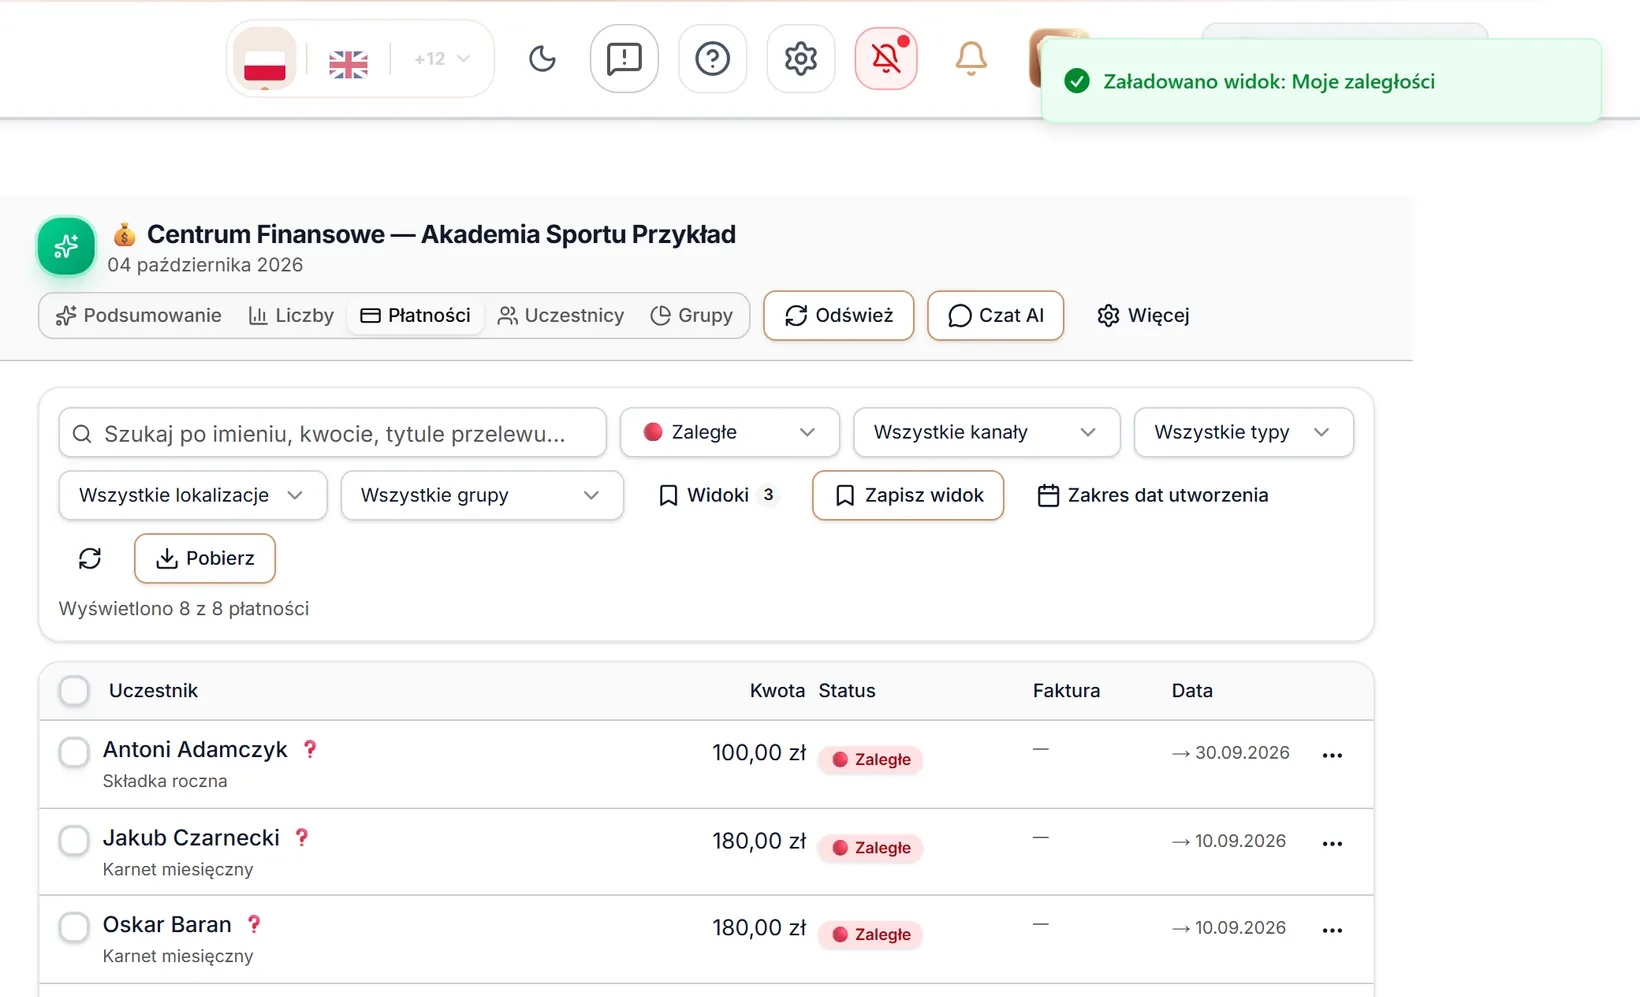1640x997 pixels.
Task: Expand the Zaległe status filter
Action: point(730,433)
